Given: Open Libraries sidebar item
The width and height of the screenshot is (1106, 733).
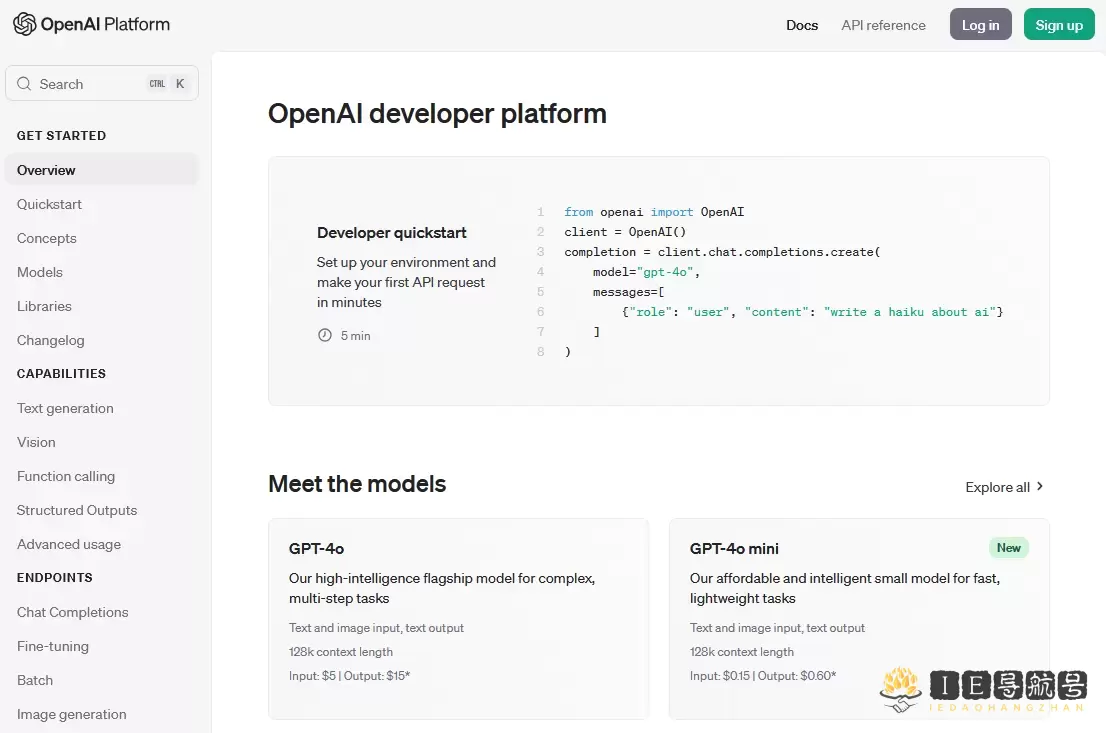Looking at the screenshot, I should [x=44, y=306].
